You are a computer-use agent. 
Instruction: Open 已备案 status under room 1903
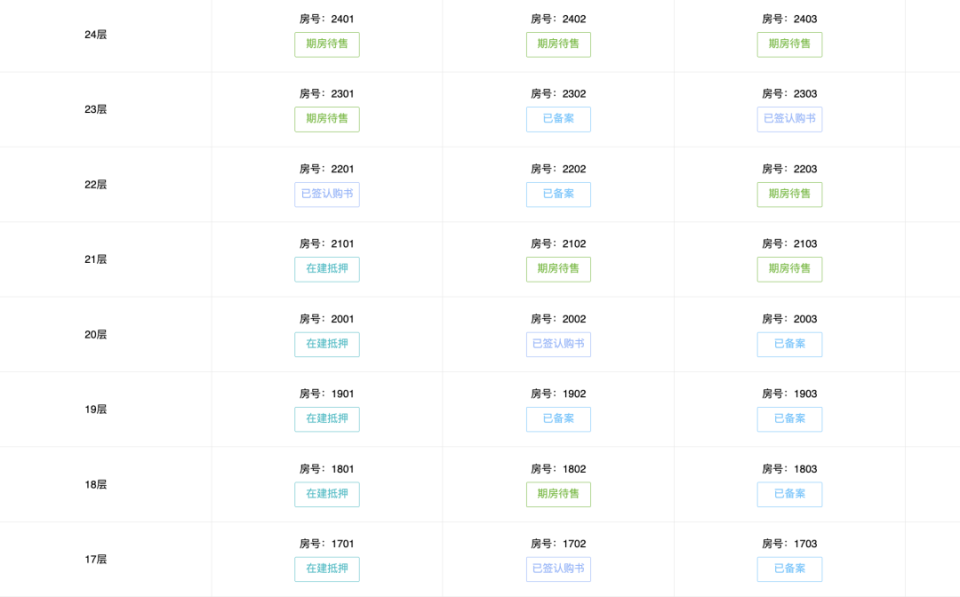coord(790,419)
